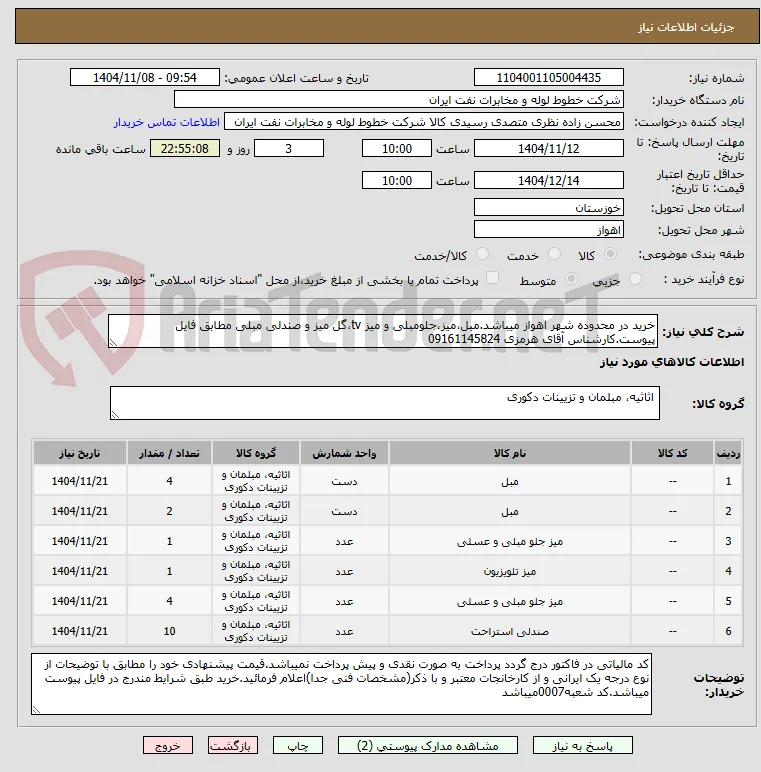Viewport: 761px width, 772px height.
Task: Click the buyer name field شرکت خطوط لوله
Action: click(399, 100)
